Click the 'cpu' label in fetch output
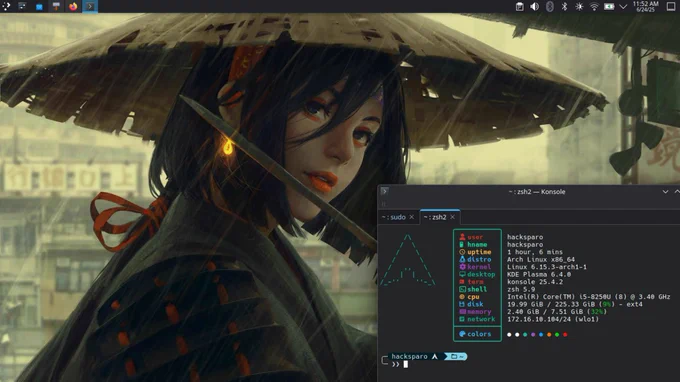 (473, 297)
